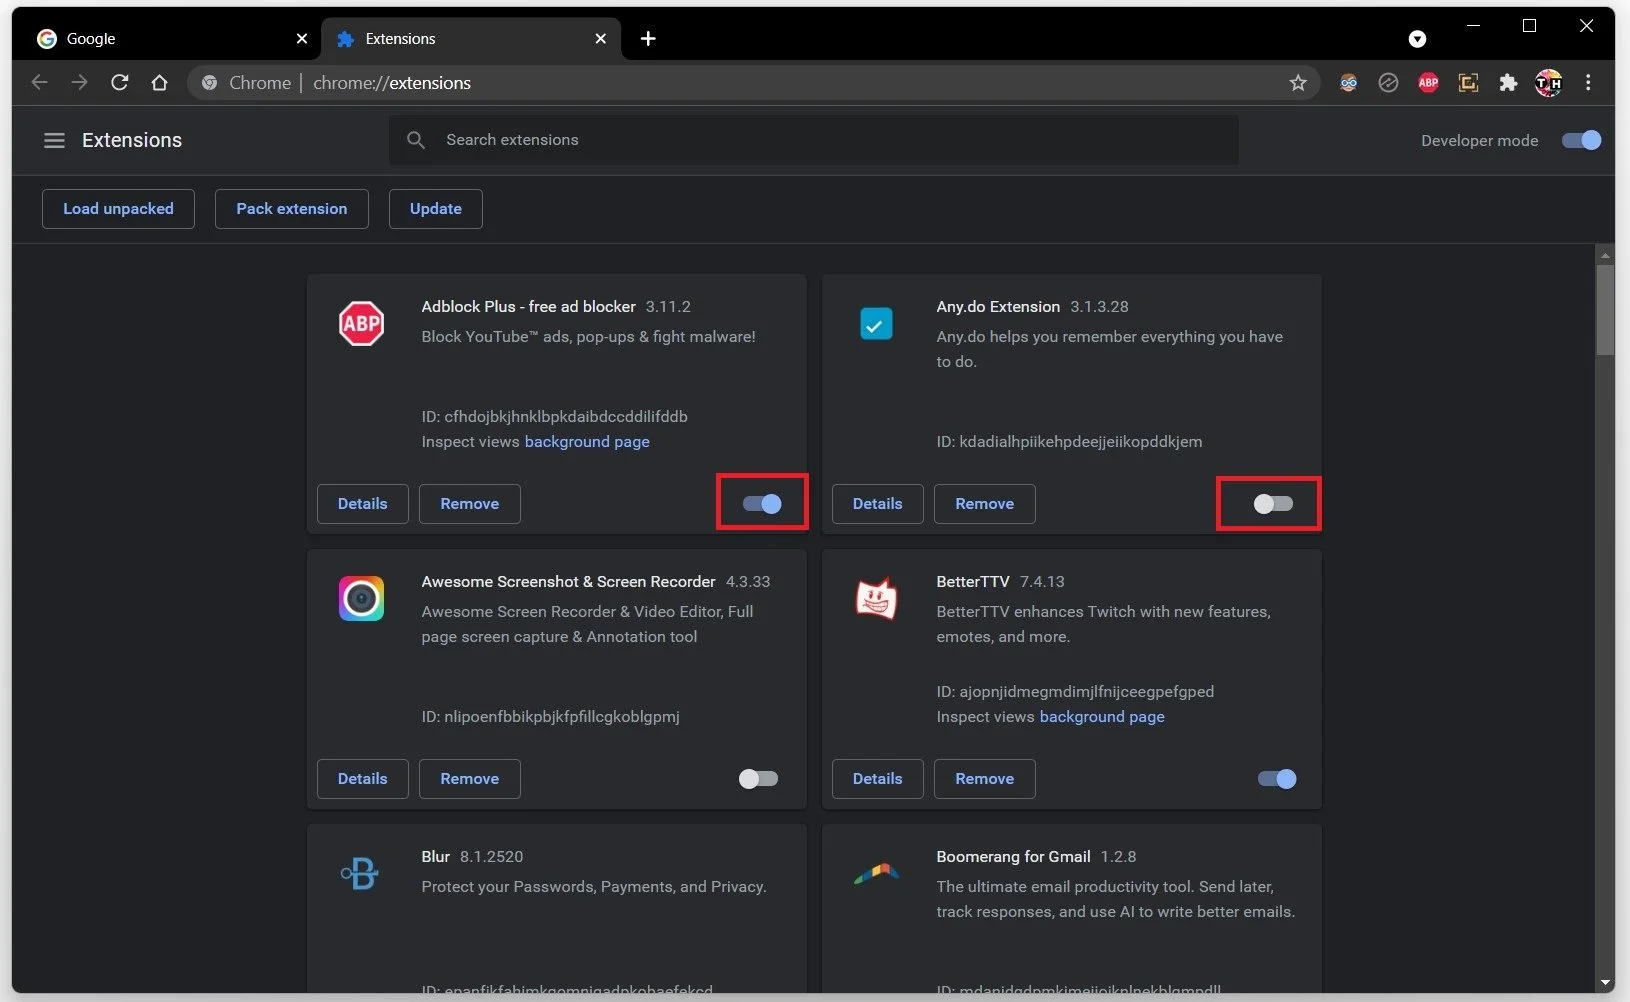Click the vertical scrollbar thumb

tap(1605, 310)
